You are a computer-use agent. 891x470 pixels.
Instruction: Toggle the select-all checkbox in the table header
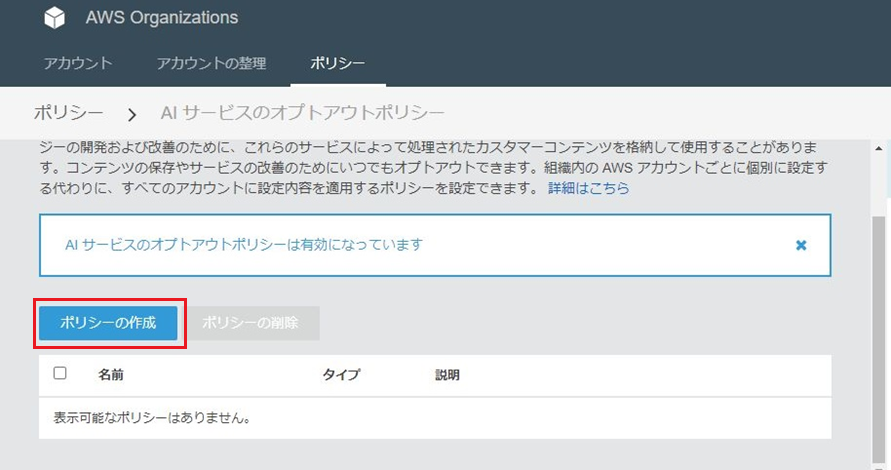60,373
